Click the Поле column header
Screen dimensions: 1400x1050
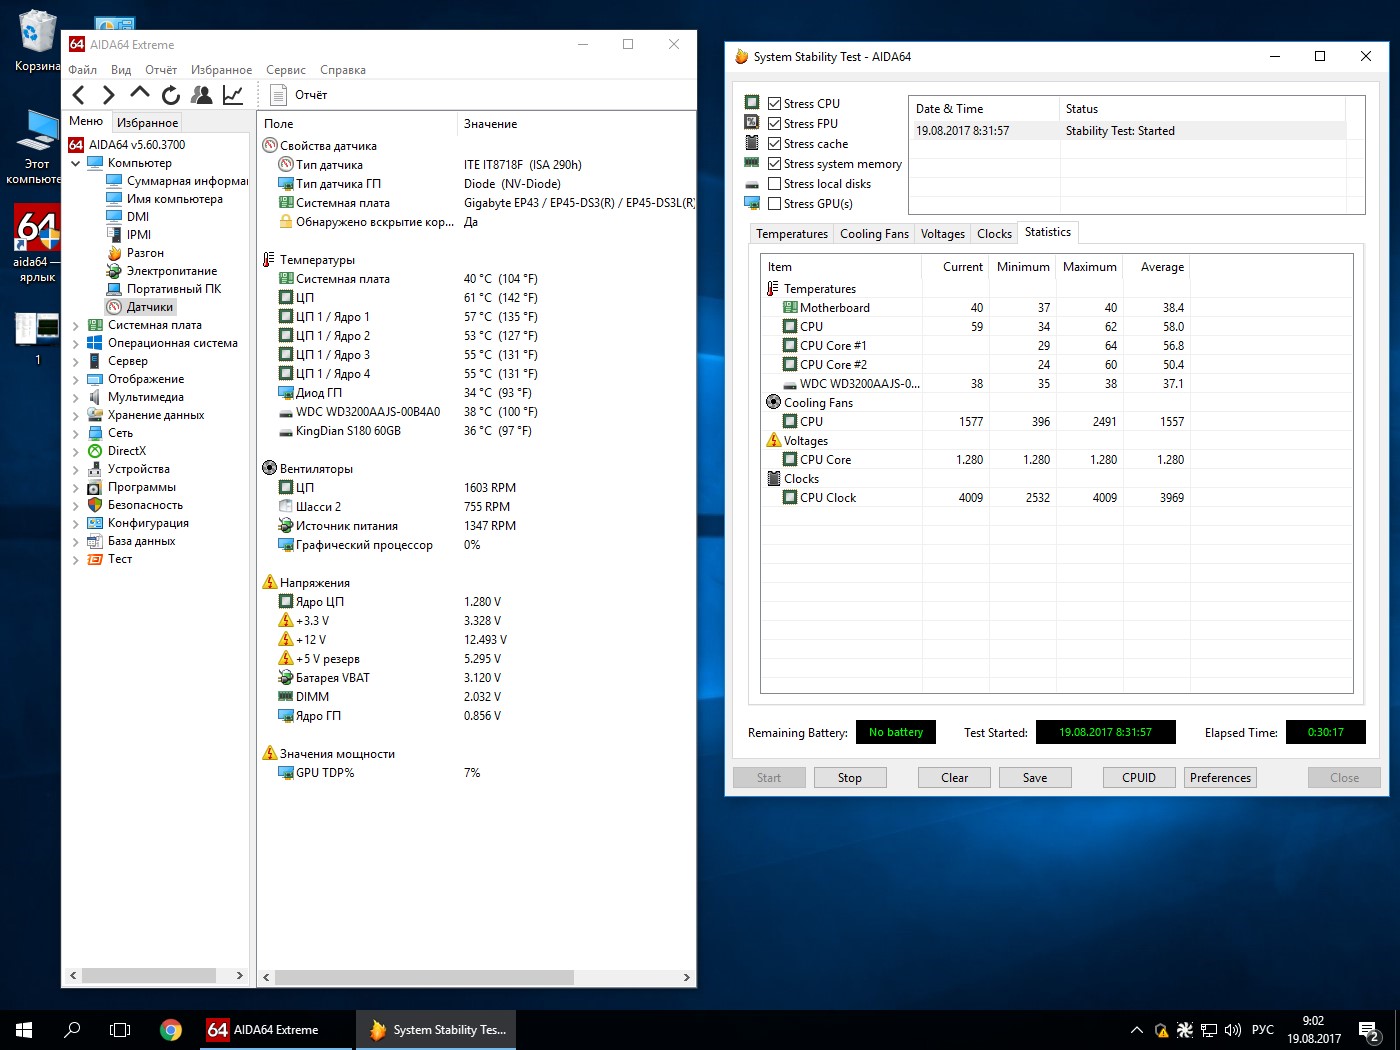tap(357, 124)
